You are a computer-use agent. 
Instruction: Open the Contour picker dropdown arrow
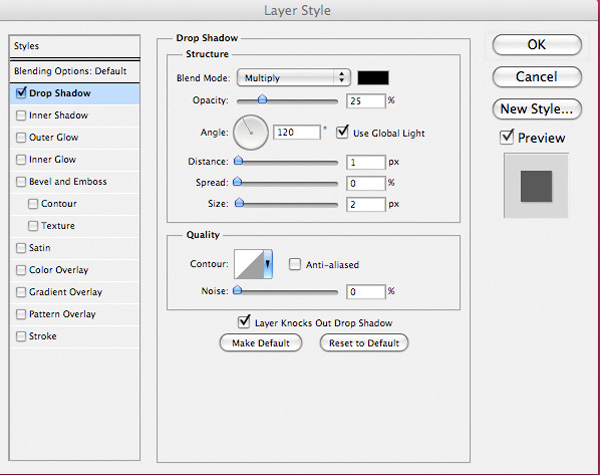[x=267, y=264]
